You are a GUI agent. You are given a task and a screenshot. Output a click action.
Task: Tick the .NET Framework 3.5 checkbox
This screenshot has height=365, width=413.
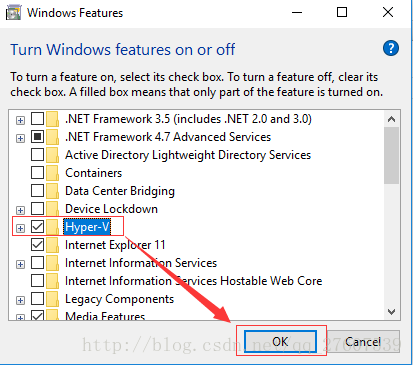[x=37, y=119]
